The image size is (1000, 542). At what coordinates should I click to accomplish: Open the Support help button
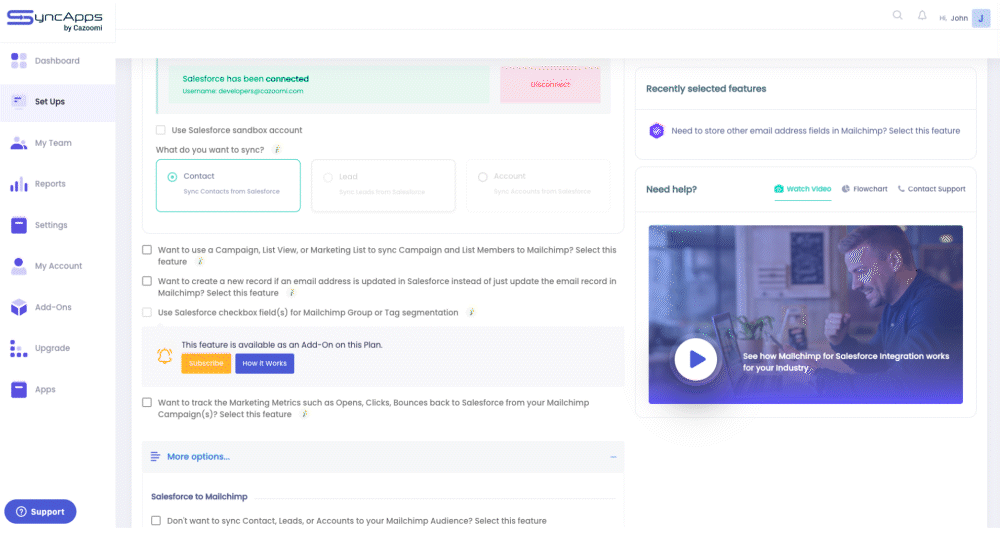click(x=40, y=511)
